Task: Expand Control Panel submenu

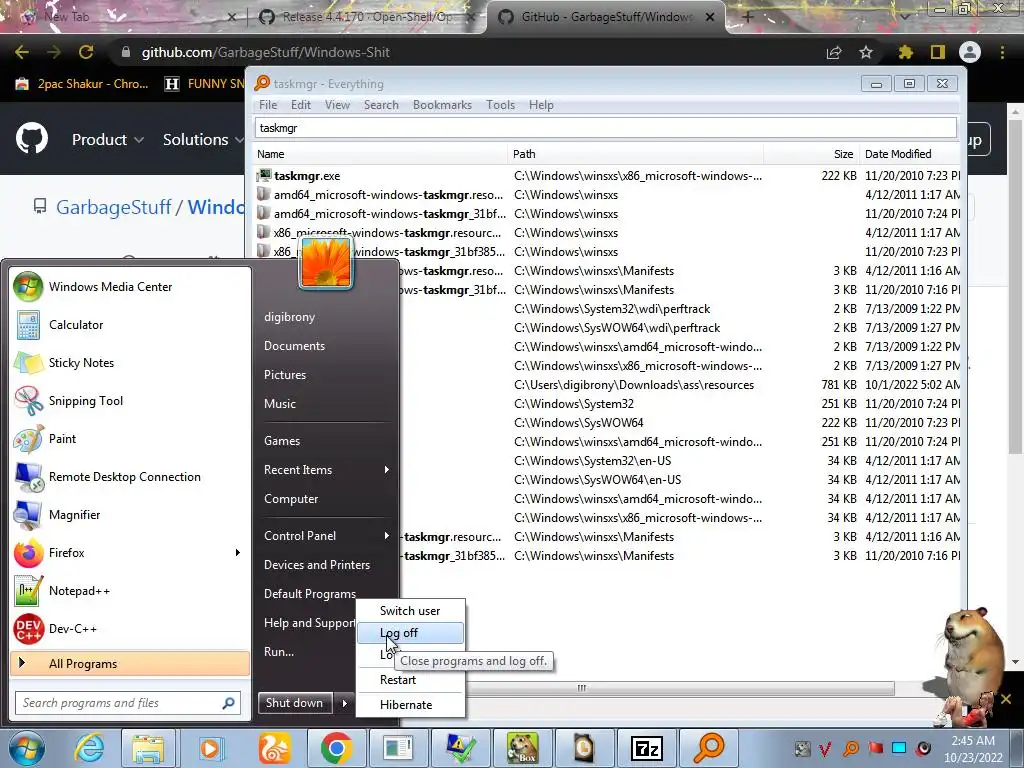Action: [x=327, y=536]
